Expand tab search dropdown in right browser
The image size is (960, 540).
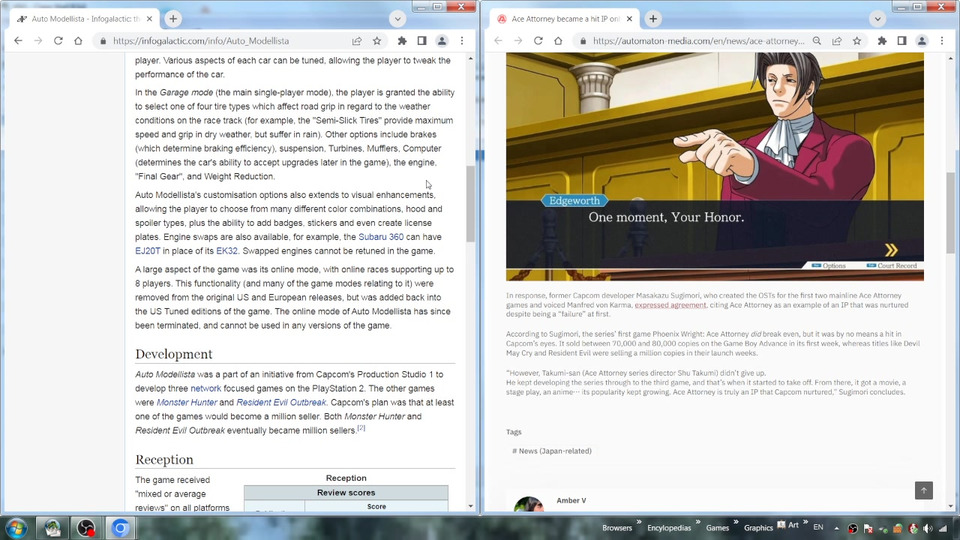(877, 19)
